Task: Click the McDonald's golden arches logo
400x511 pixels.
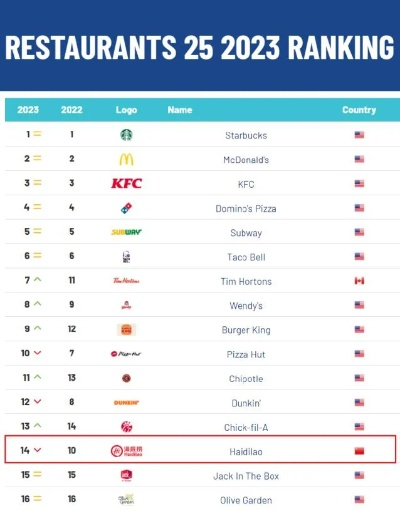Action: click(126, 160)
